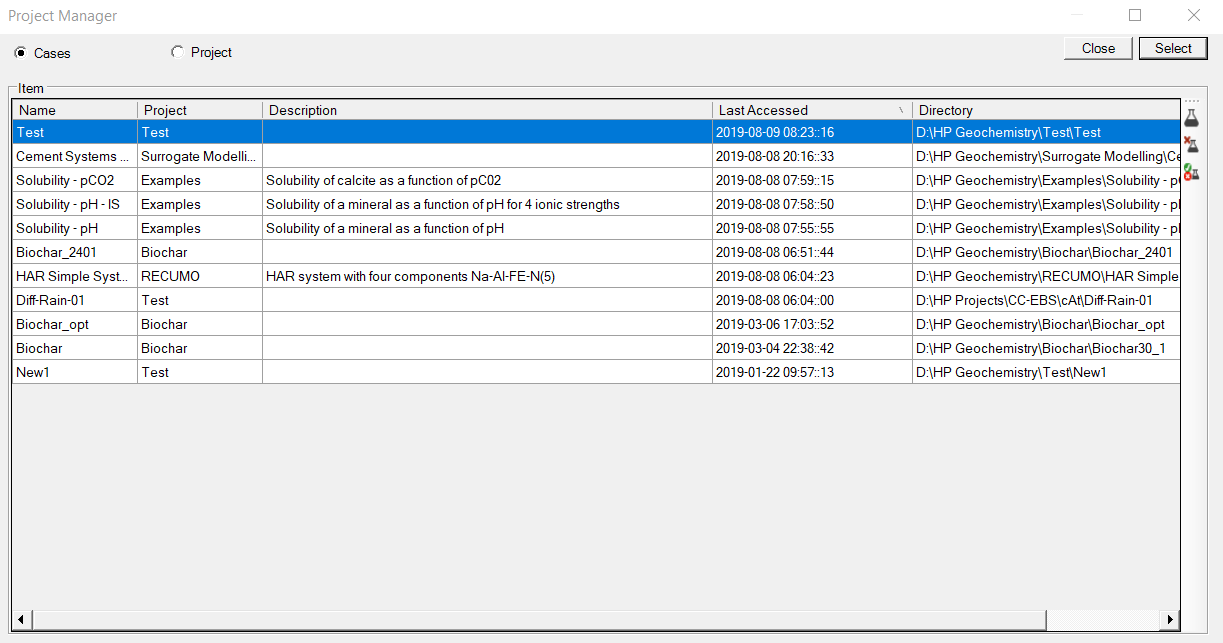Close the window using title bar X
The width and height of the screenshot is (1223, 643).
[1193, 15]
